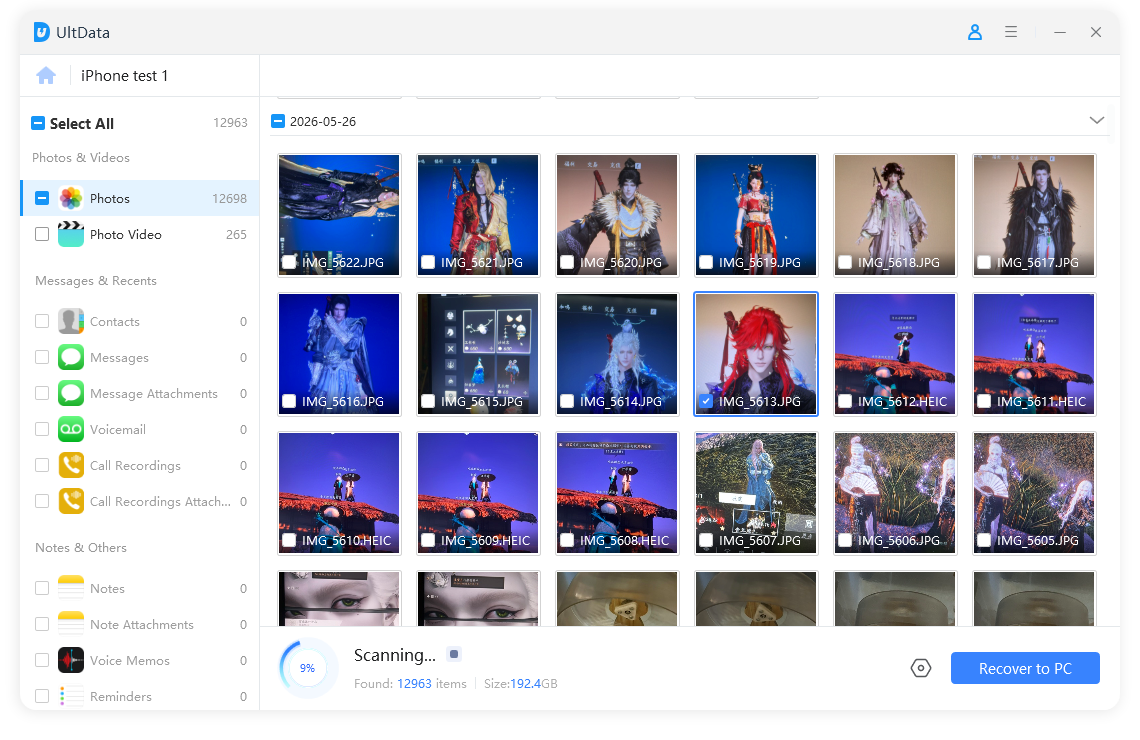The height and width of the screenshot is (740, 1140).
Task: Check the Contacts checkbox
Action: (42, 321)
